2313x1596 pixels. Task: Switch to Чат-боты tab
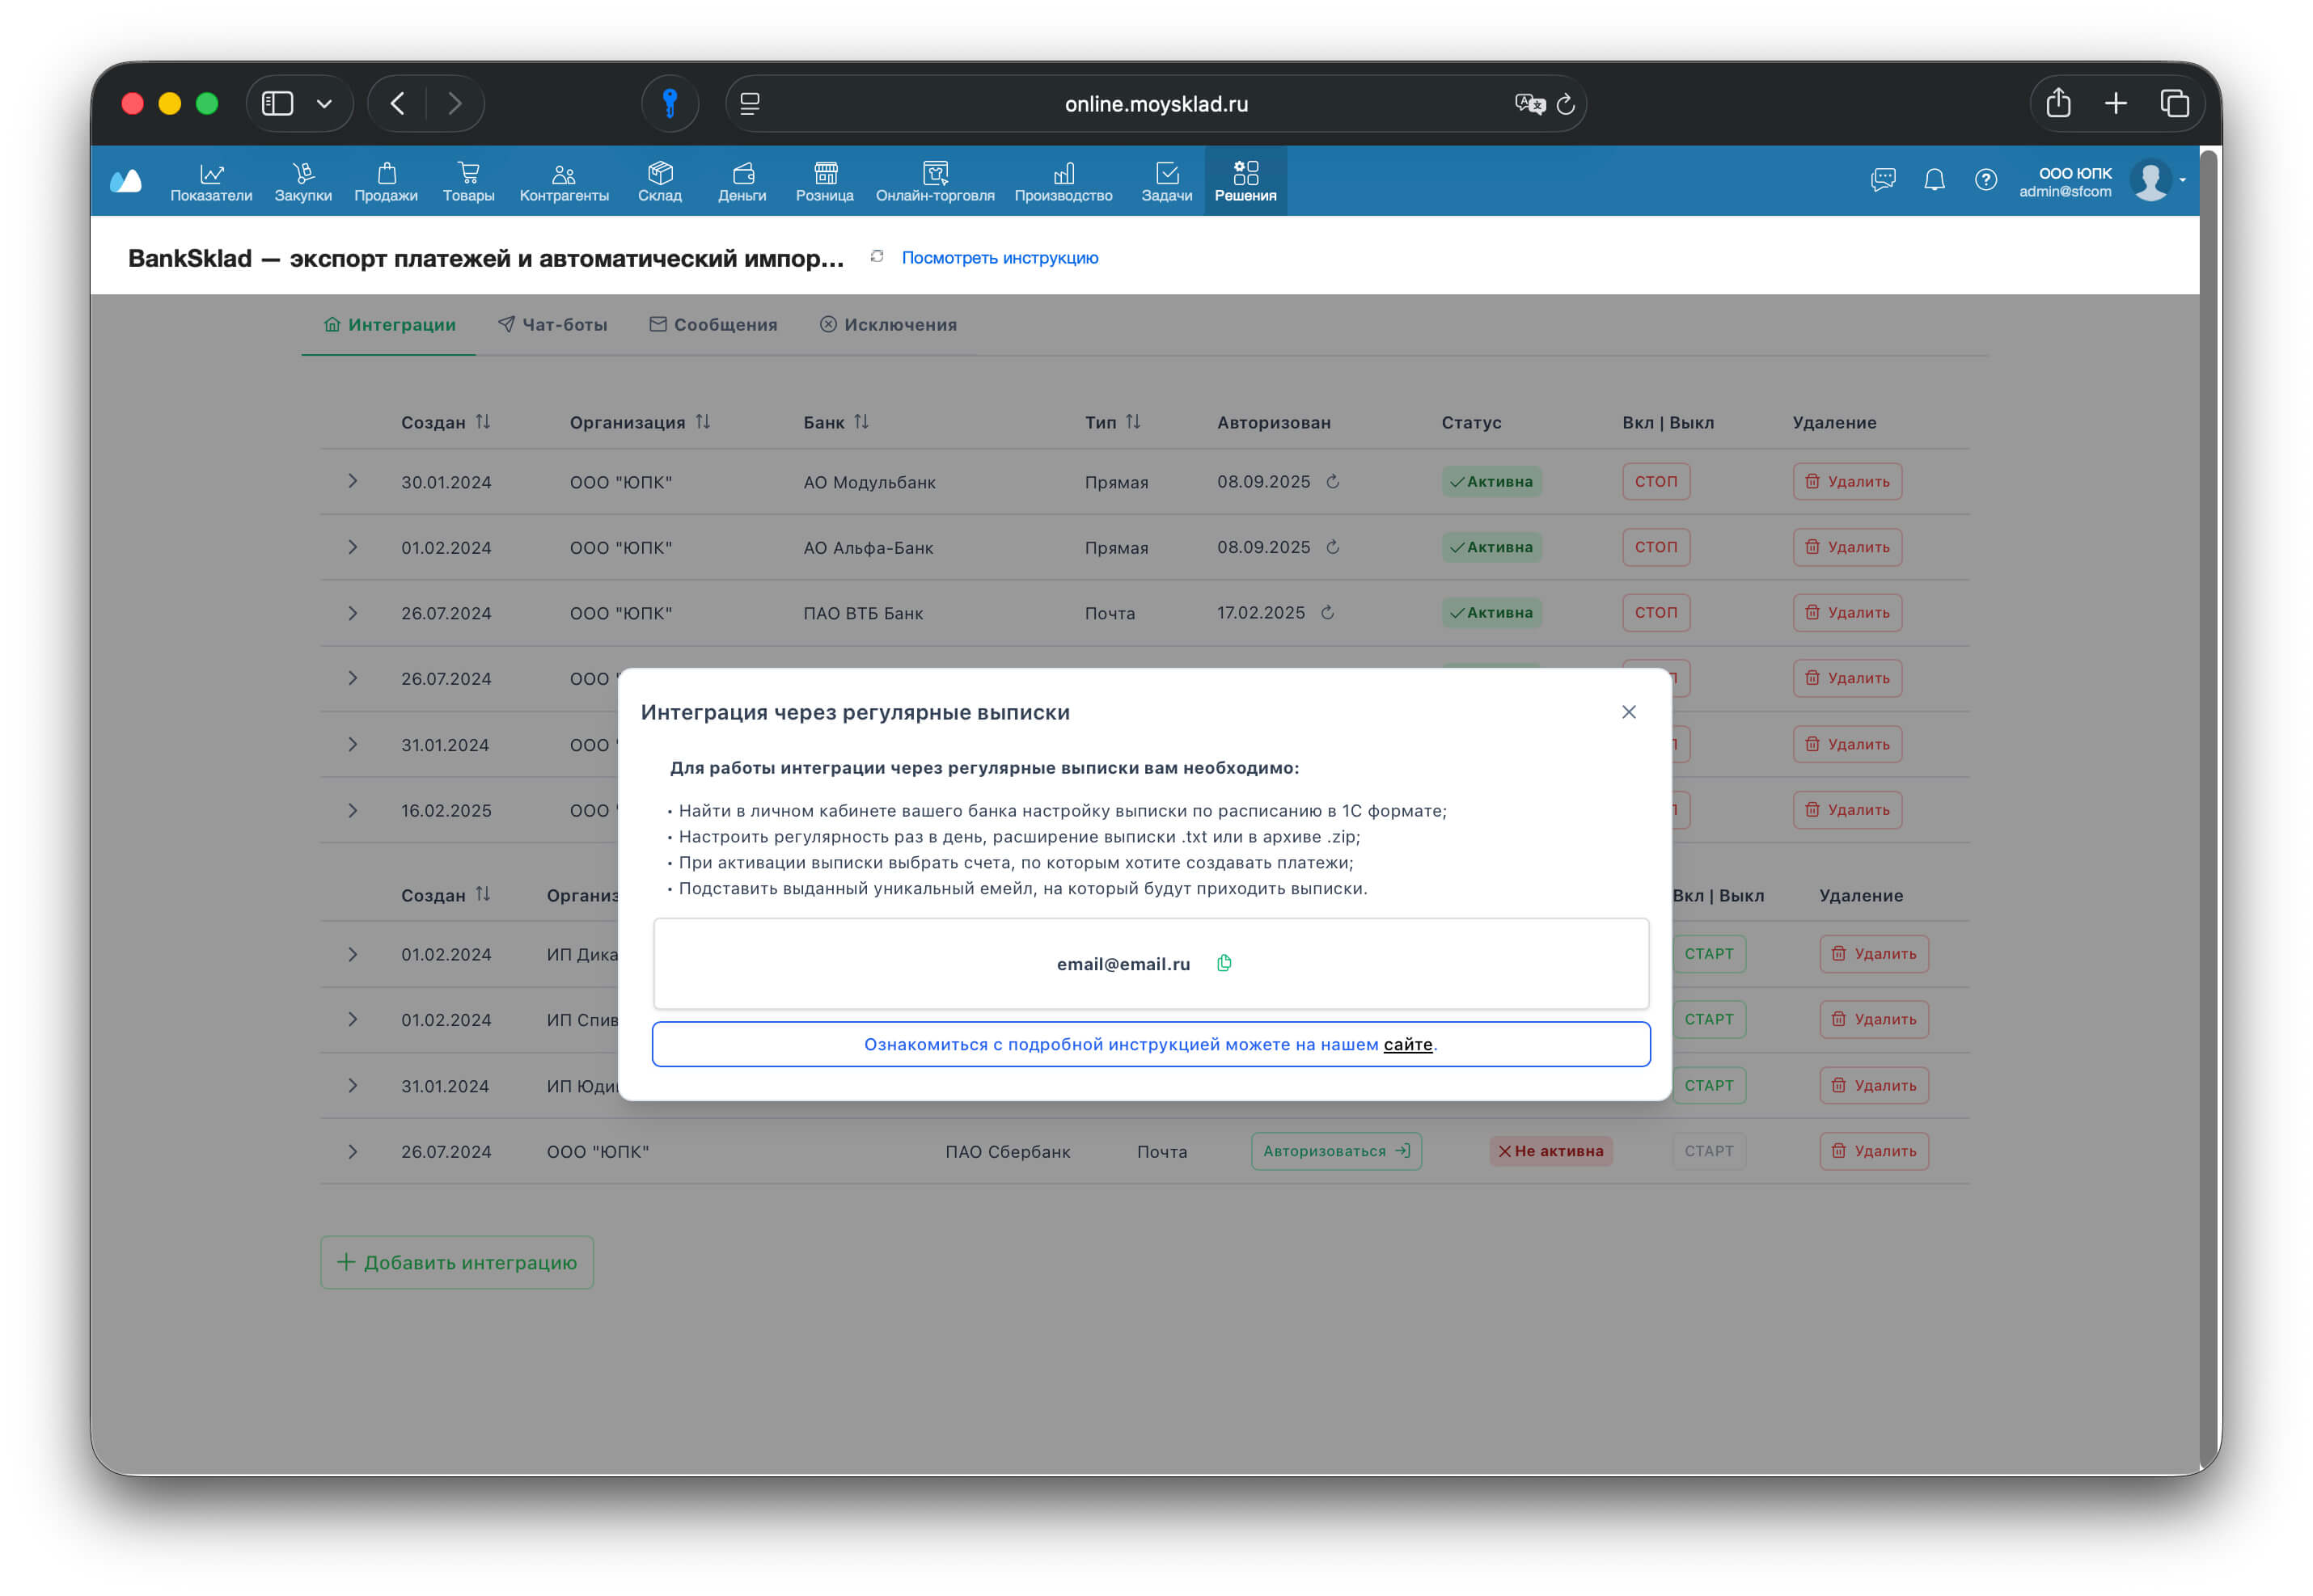(x=553, y=325)
